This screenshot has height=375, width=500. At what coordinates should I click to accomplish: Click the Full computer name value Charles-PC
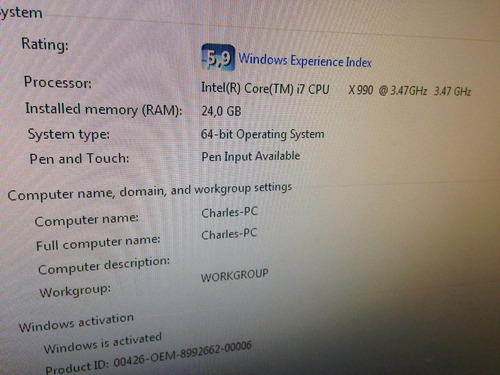pyautogui.click(x=229, y=234)
